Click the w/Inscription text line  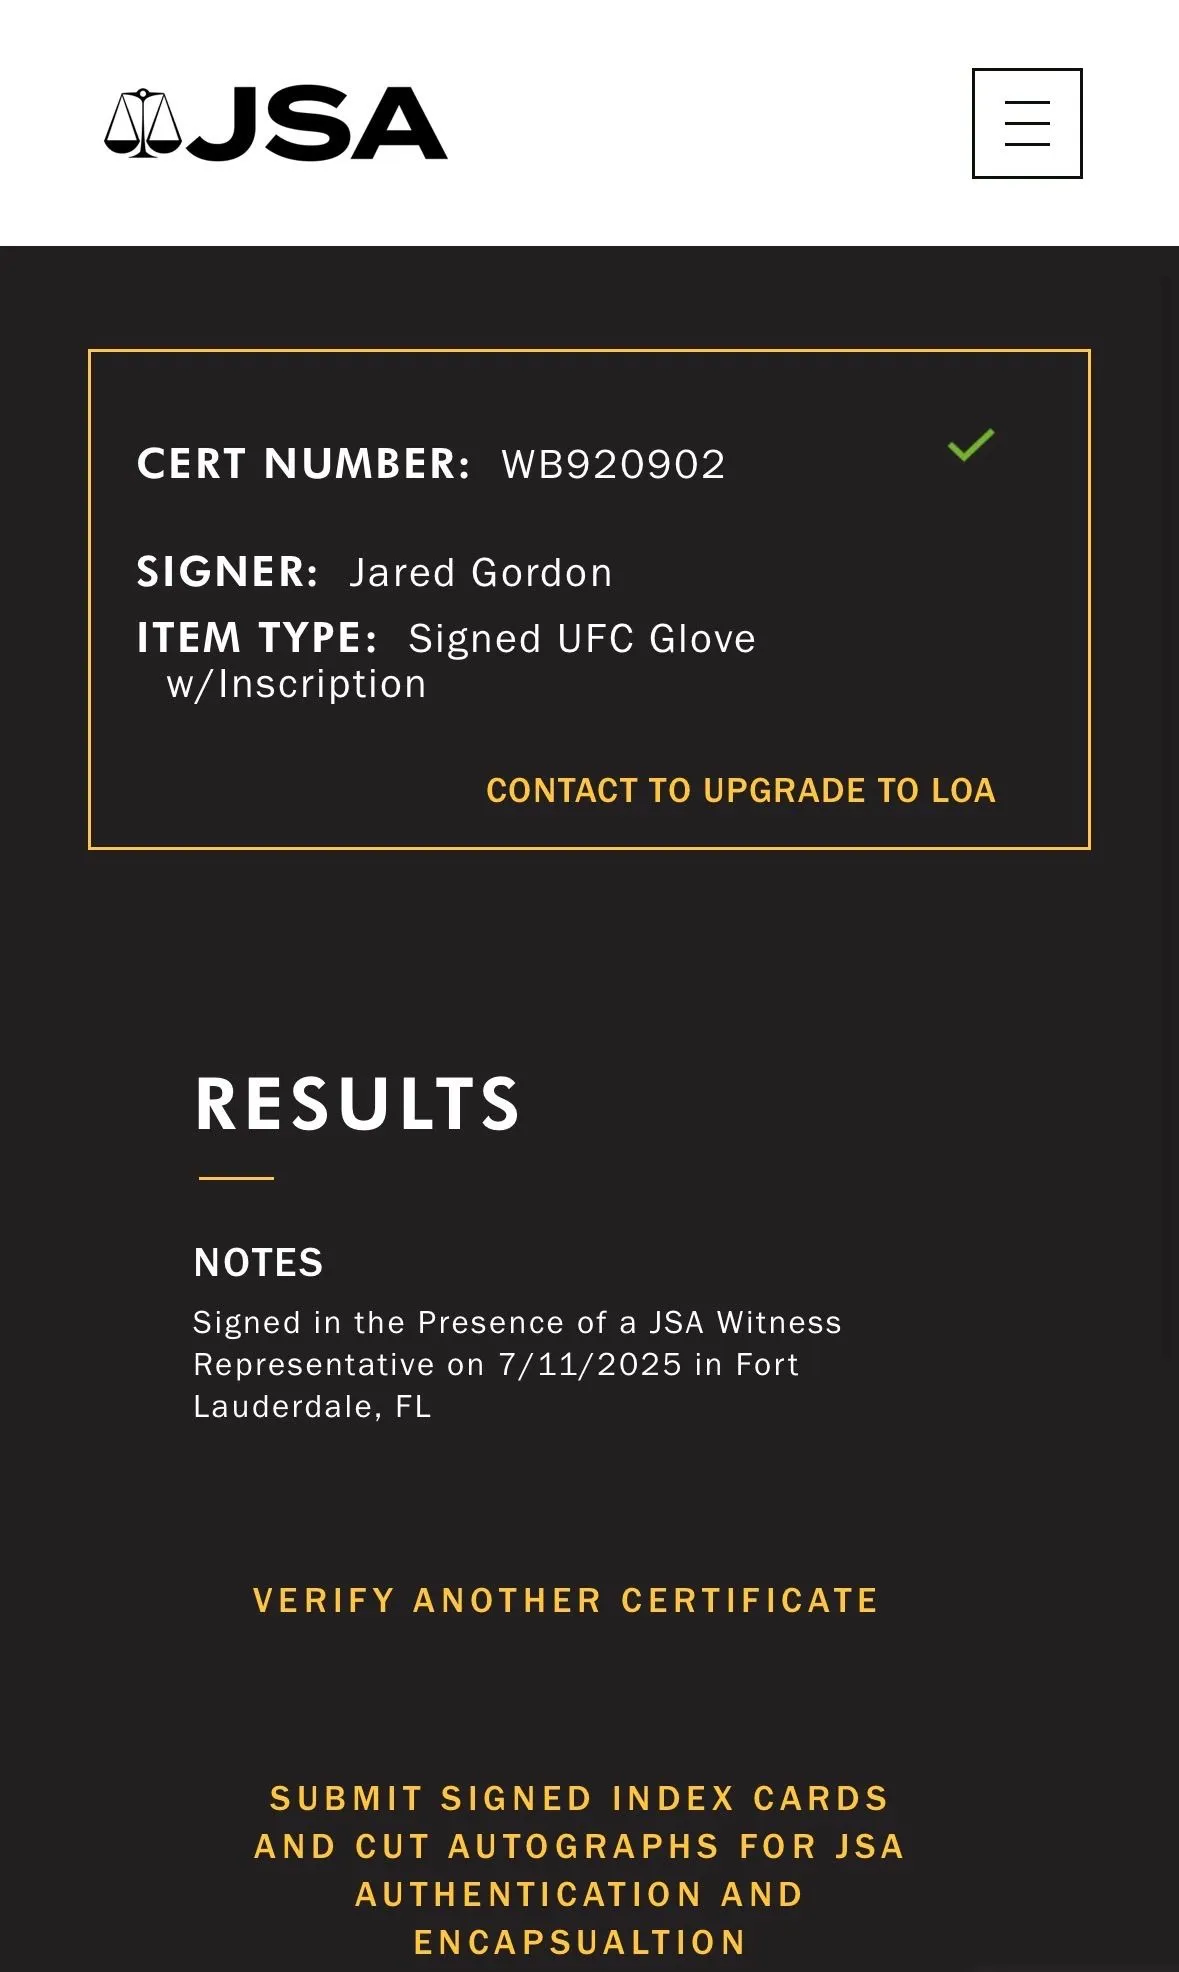tap(297, 685)
